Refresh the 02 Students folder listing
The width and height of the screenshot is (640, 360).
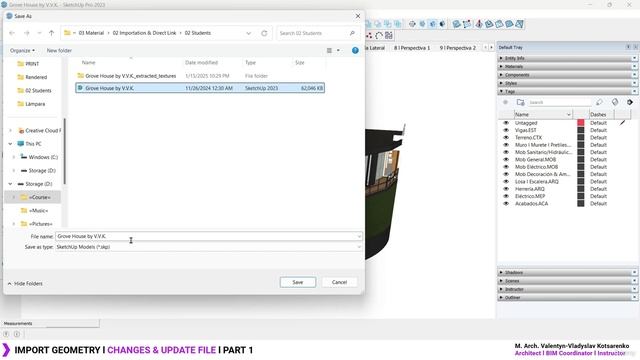[264, 33]
